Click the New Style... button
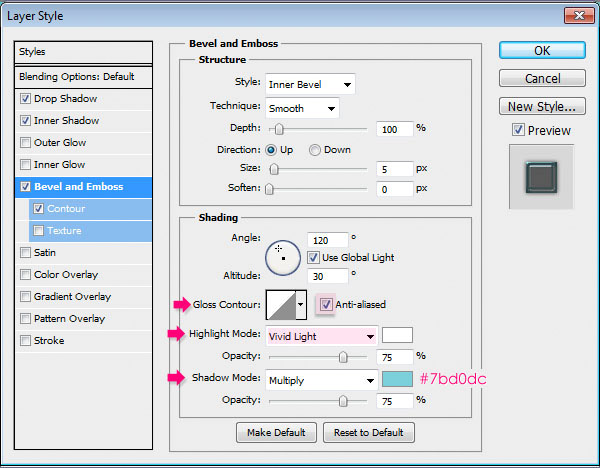The height and width of the screenshot is (468, 600). tap(542, 106)
